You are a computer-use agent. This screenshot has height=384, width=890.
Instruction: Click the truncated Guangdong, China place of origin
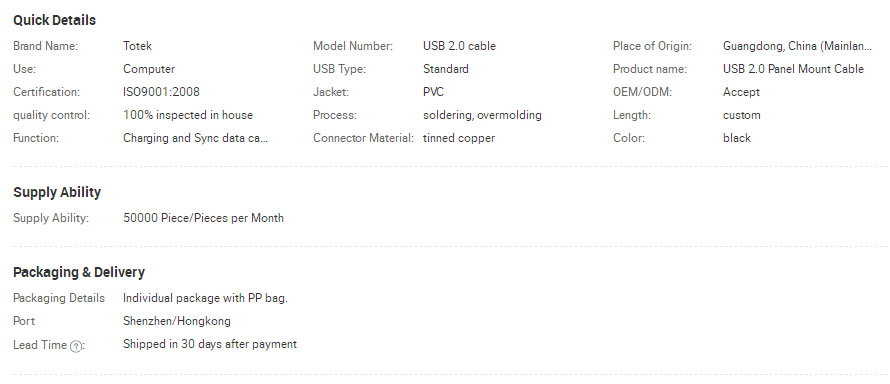click(797, 46)
